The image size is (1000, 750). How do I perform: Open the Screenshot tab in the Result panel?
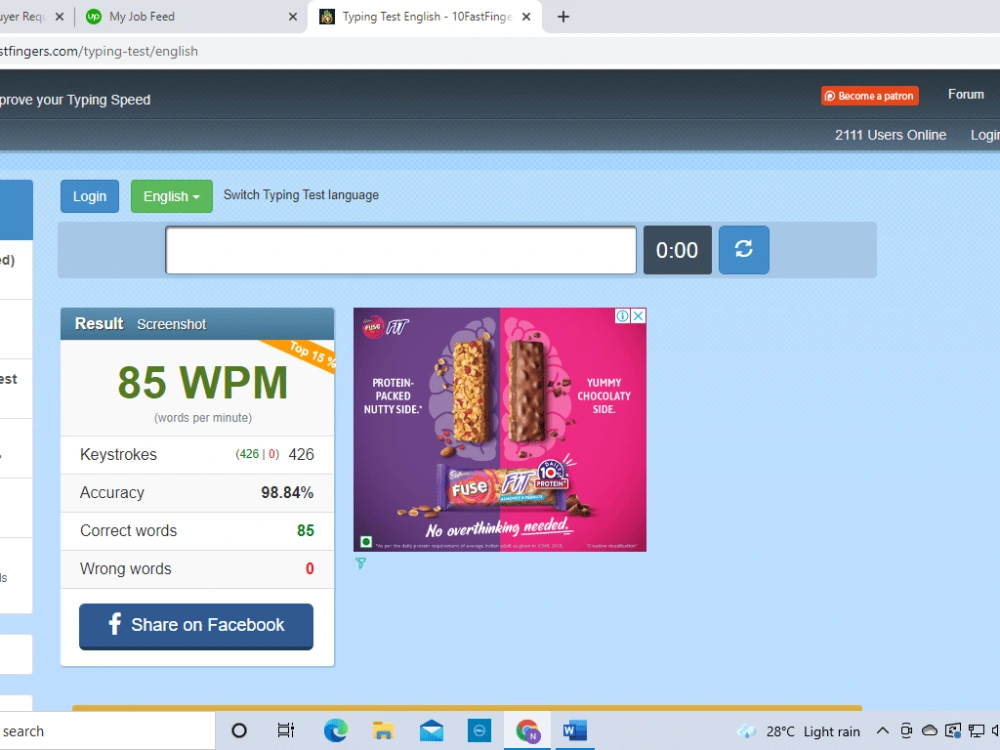[172, 324]
